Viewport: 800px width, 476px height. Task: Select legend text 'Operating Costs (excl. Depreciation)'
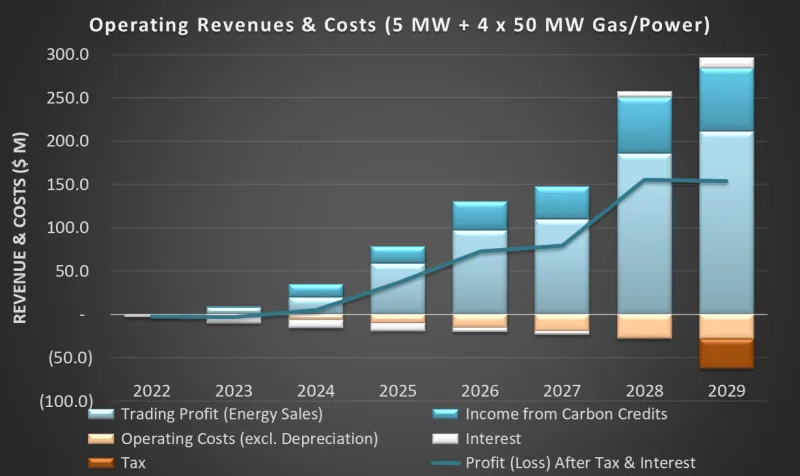coord(249,439)
